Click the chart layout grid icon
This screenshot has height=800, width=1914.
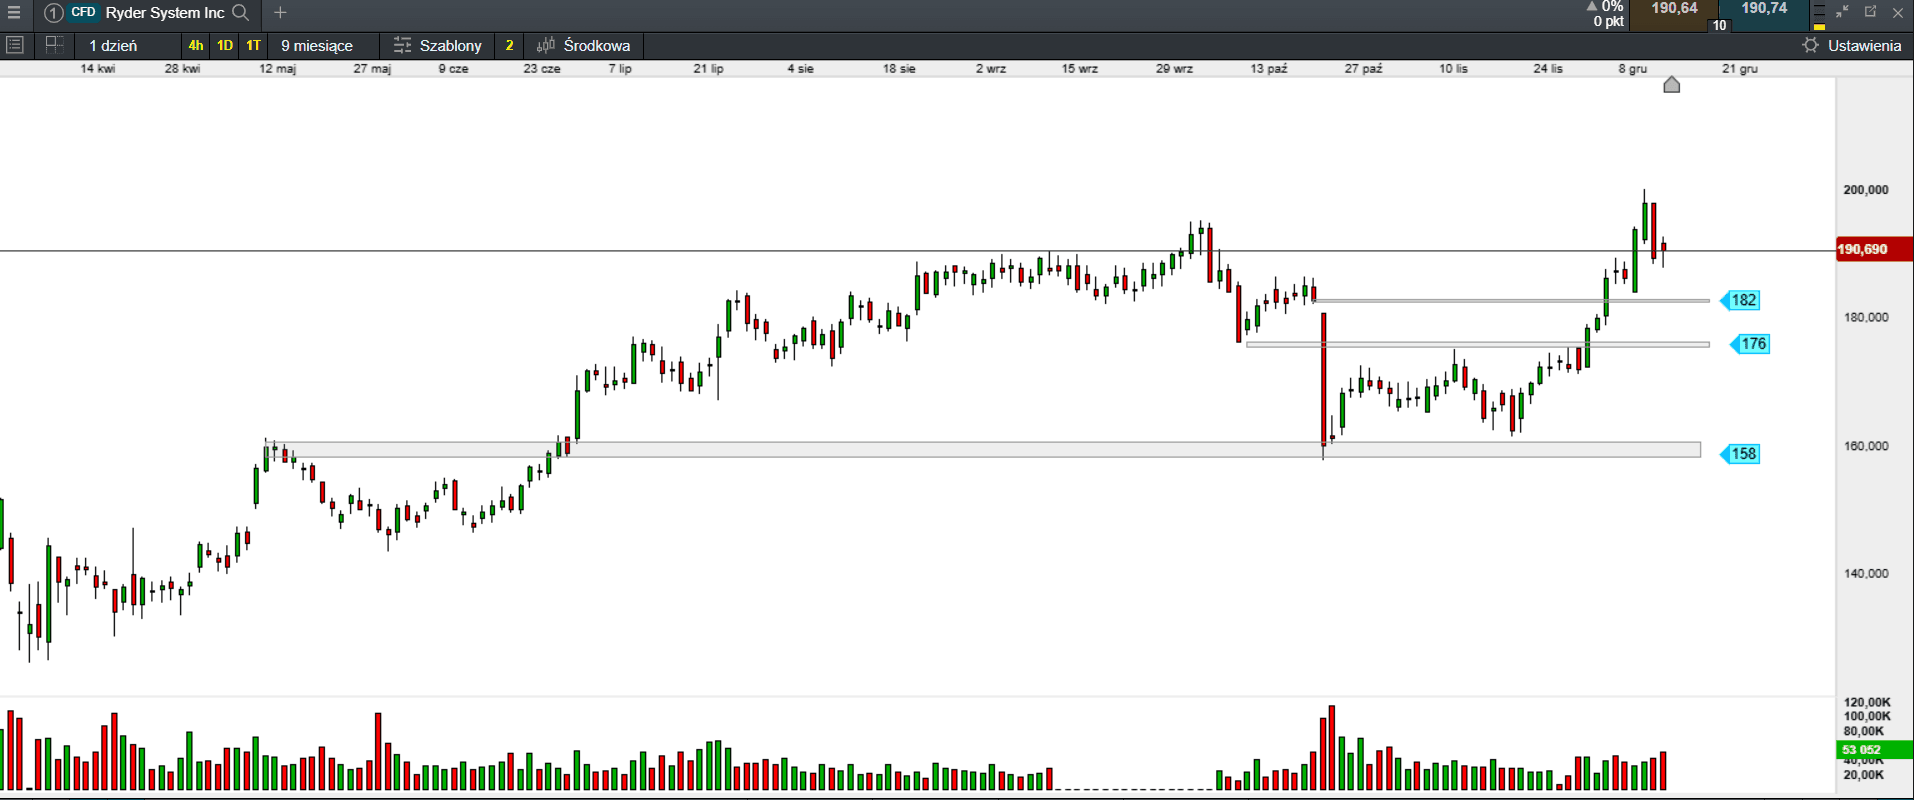pyautogui.click(x=54, y=45)
